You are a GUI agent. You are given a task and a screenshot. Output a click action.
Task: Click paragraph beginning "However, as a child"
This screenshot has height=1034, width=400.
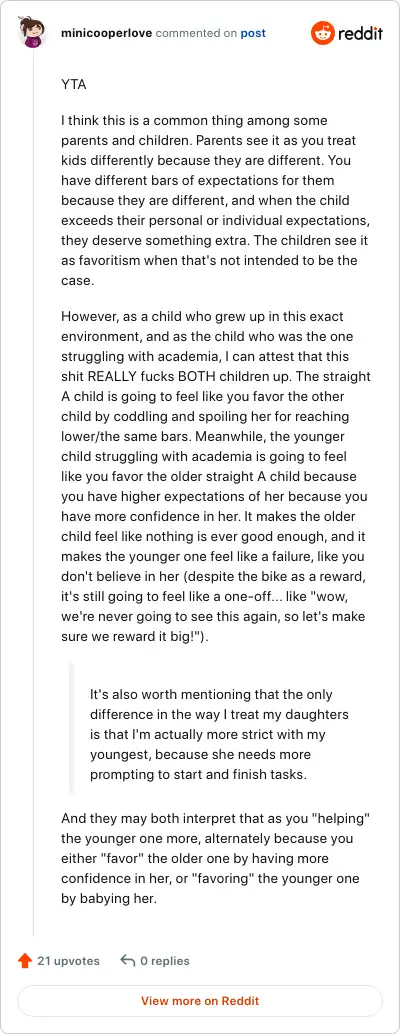[x=216, y=477]
